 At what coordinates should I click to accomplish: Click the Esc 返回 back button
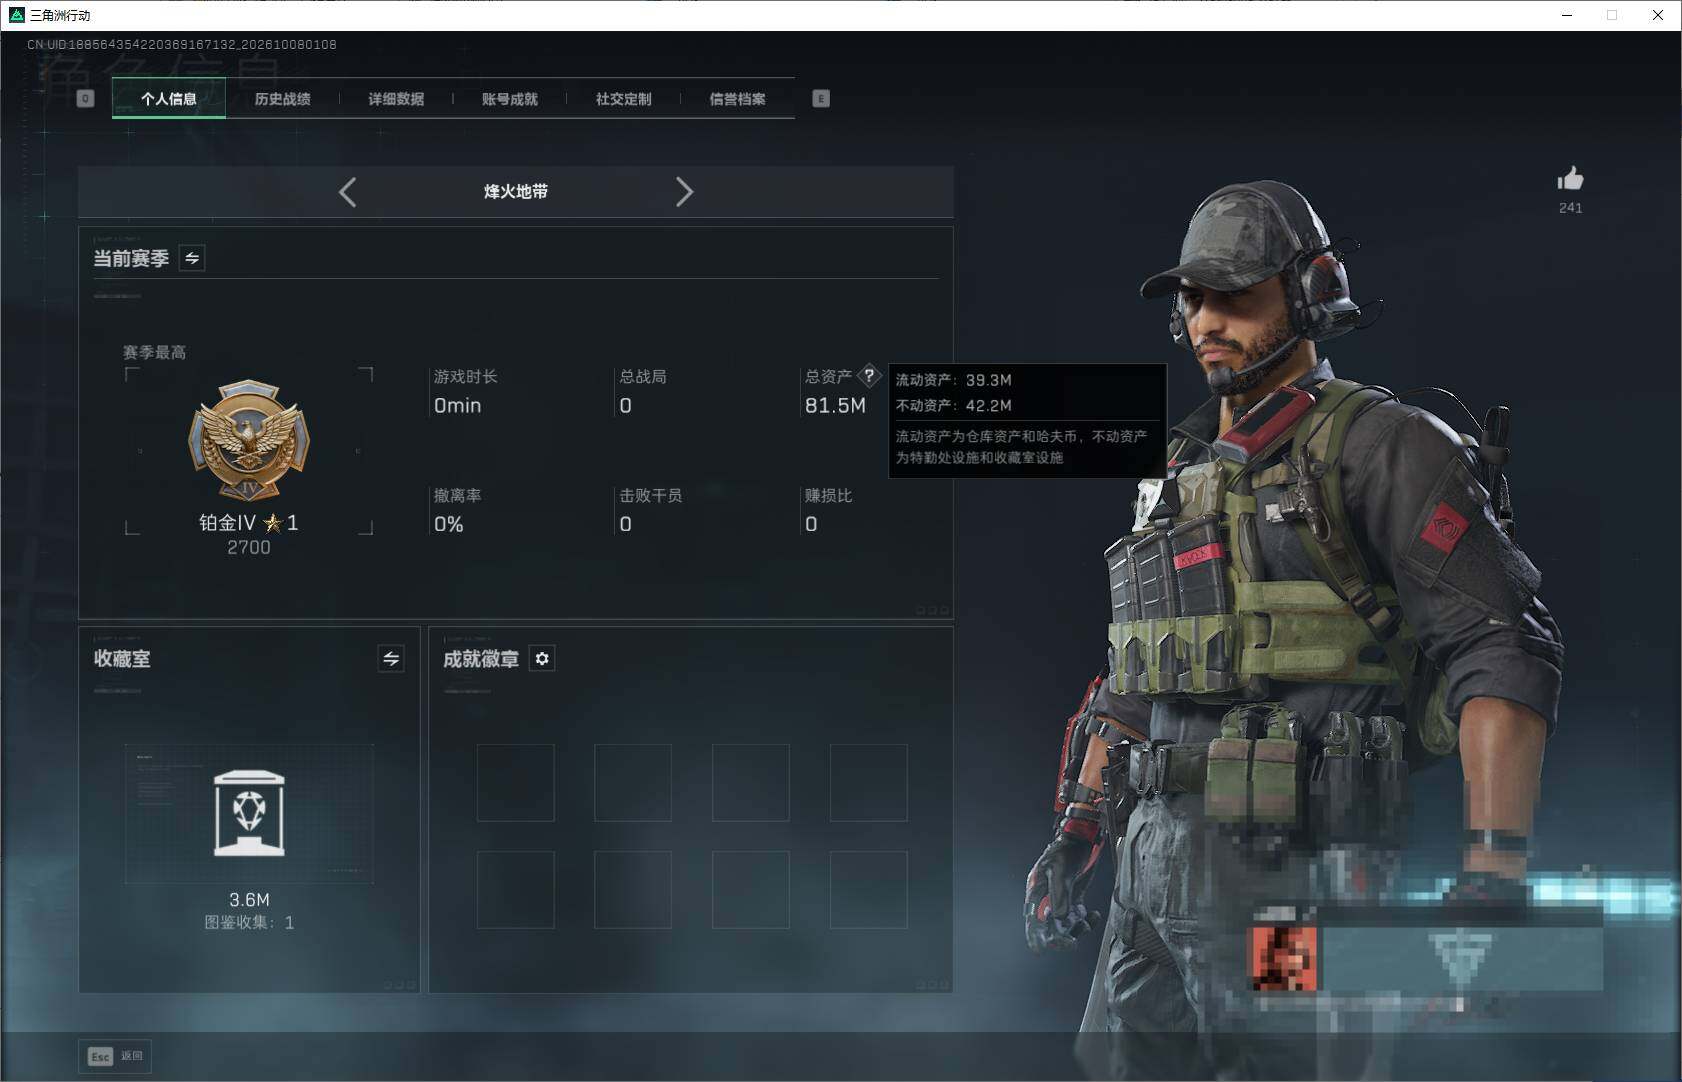[115, 1056]
